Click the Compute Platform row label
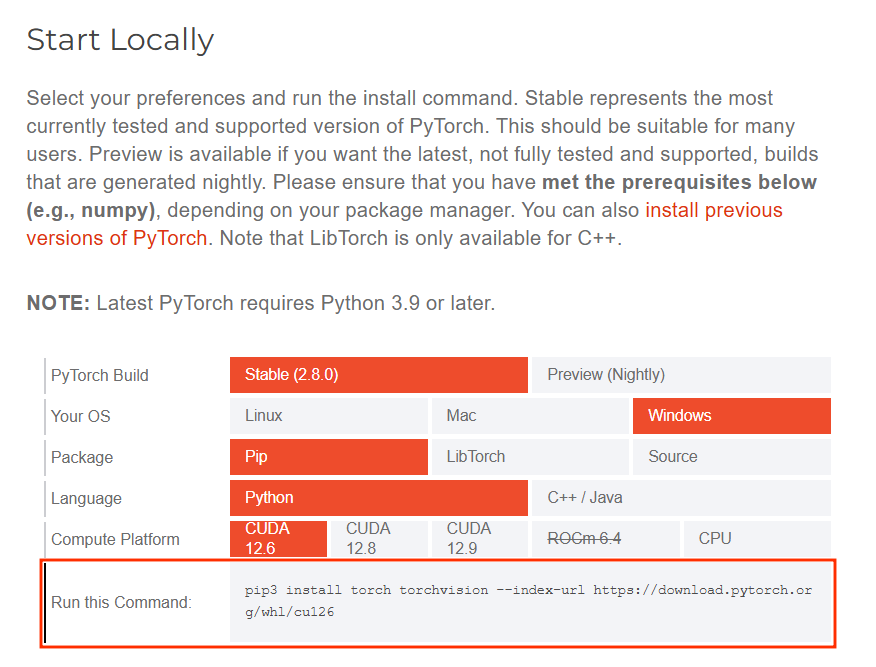 pyautogui.click(x=115, y=540)
